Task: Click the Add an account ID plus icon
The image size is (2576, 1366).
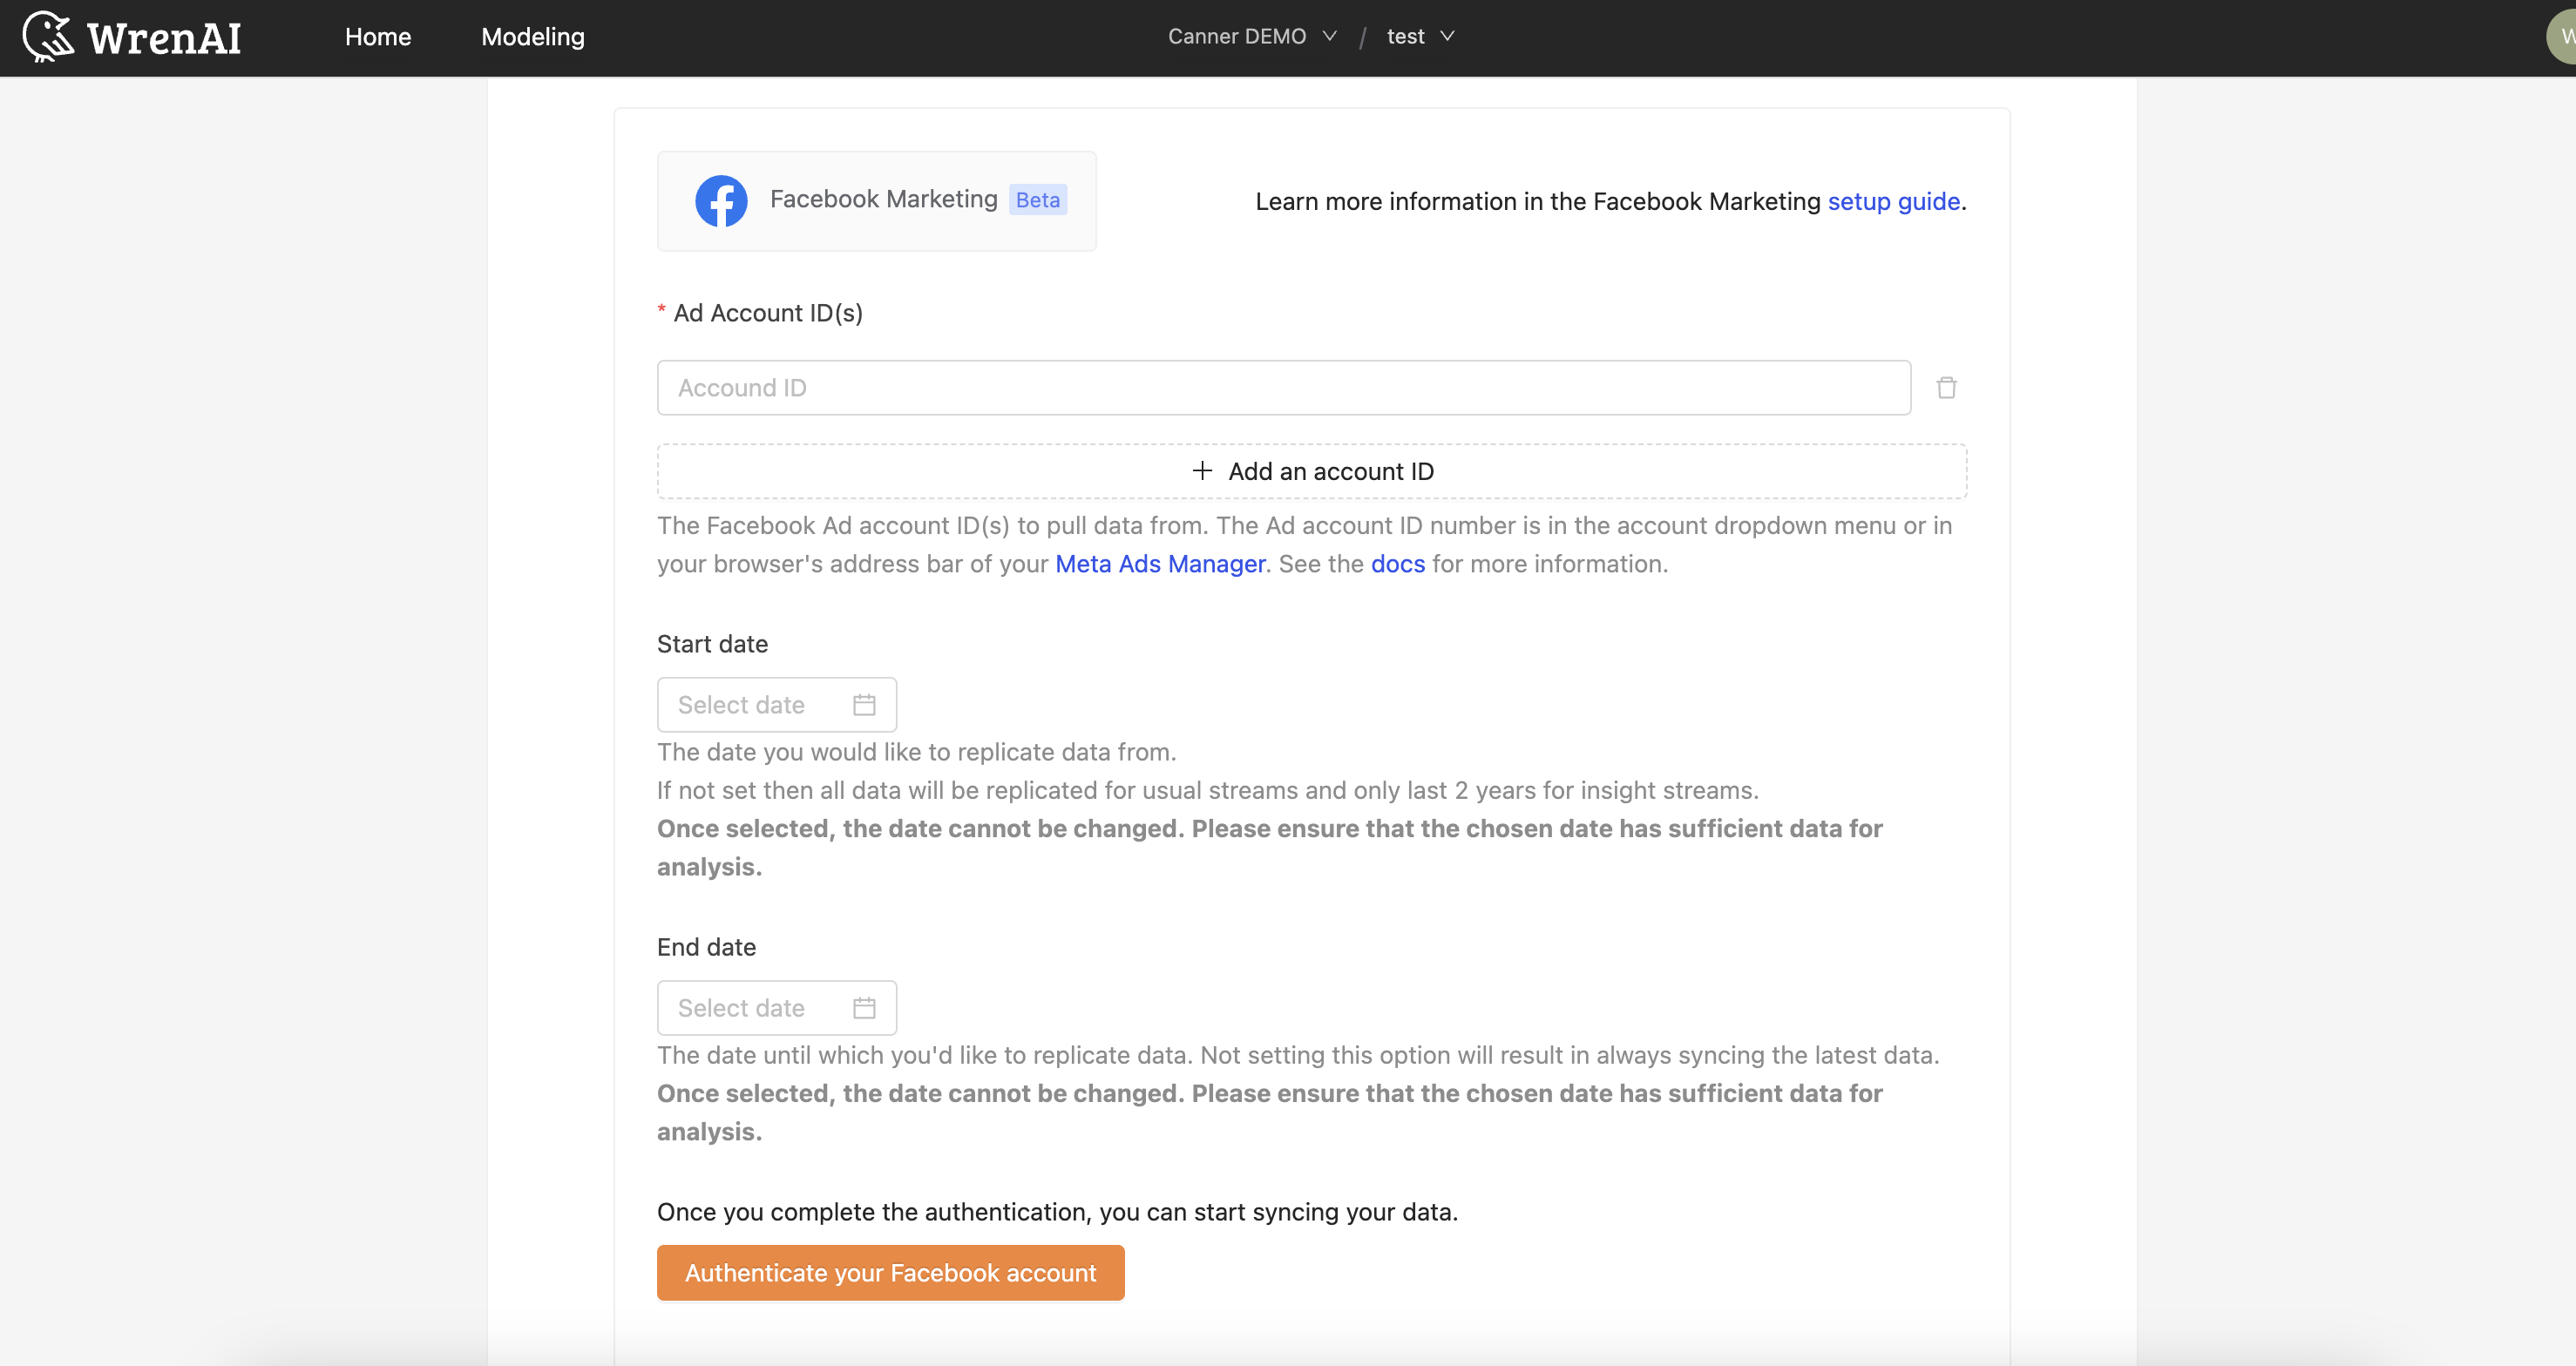Action: (1197, 469)
